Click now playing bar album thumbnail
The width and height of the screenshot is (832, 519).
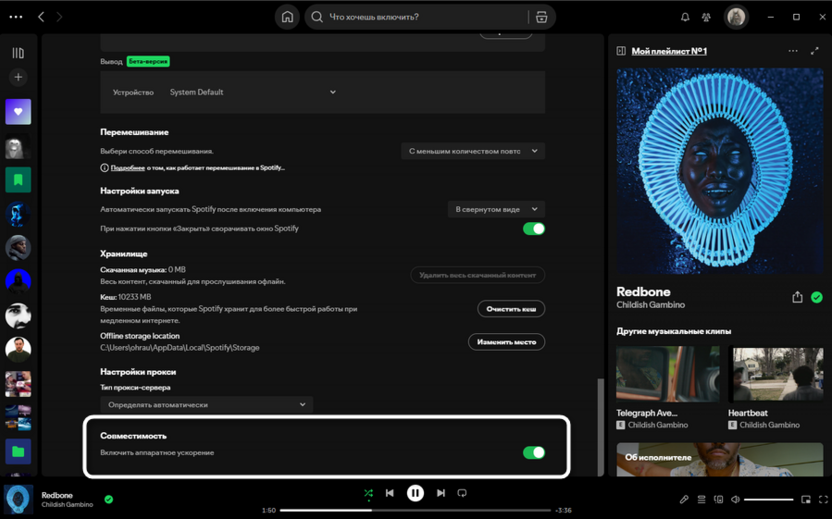[x=18, y=499]
